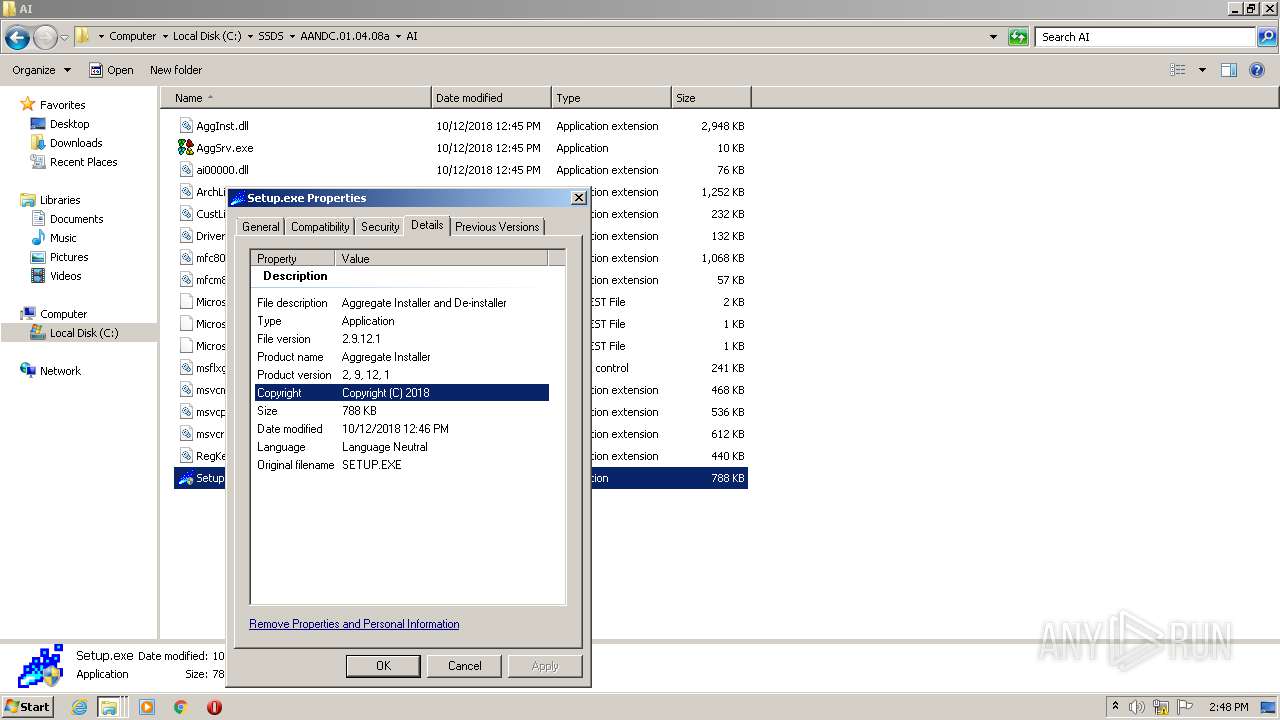Switch to the General tab
Viewport: 1280px width, 720px height.
(261, 227)
